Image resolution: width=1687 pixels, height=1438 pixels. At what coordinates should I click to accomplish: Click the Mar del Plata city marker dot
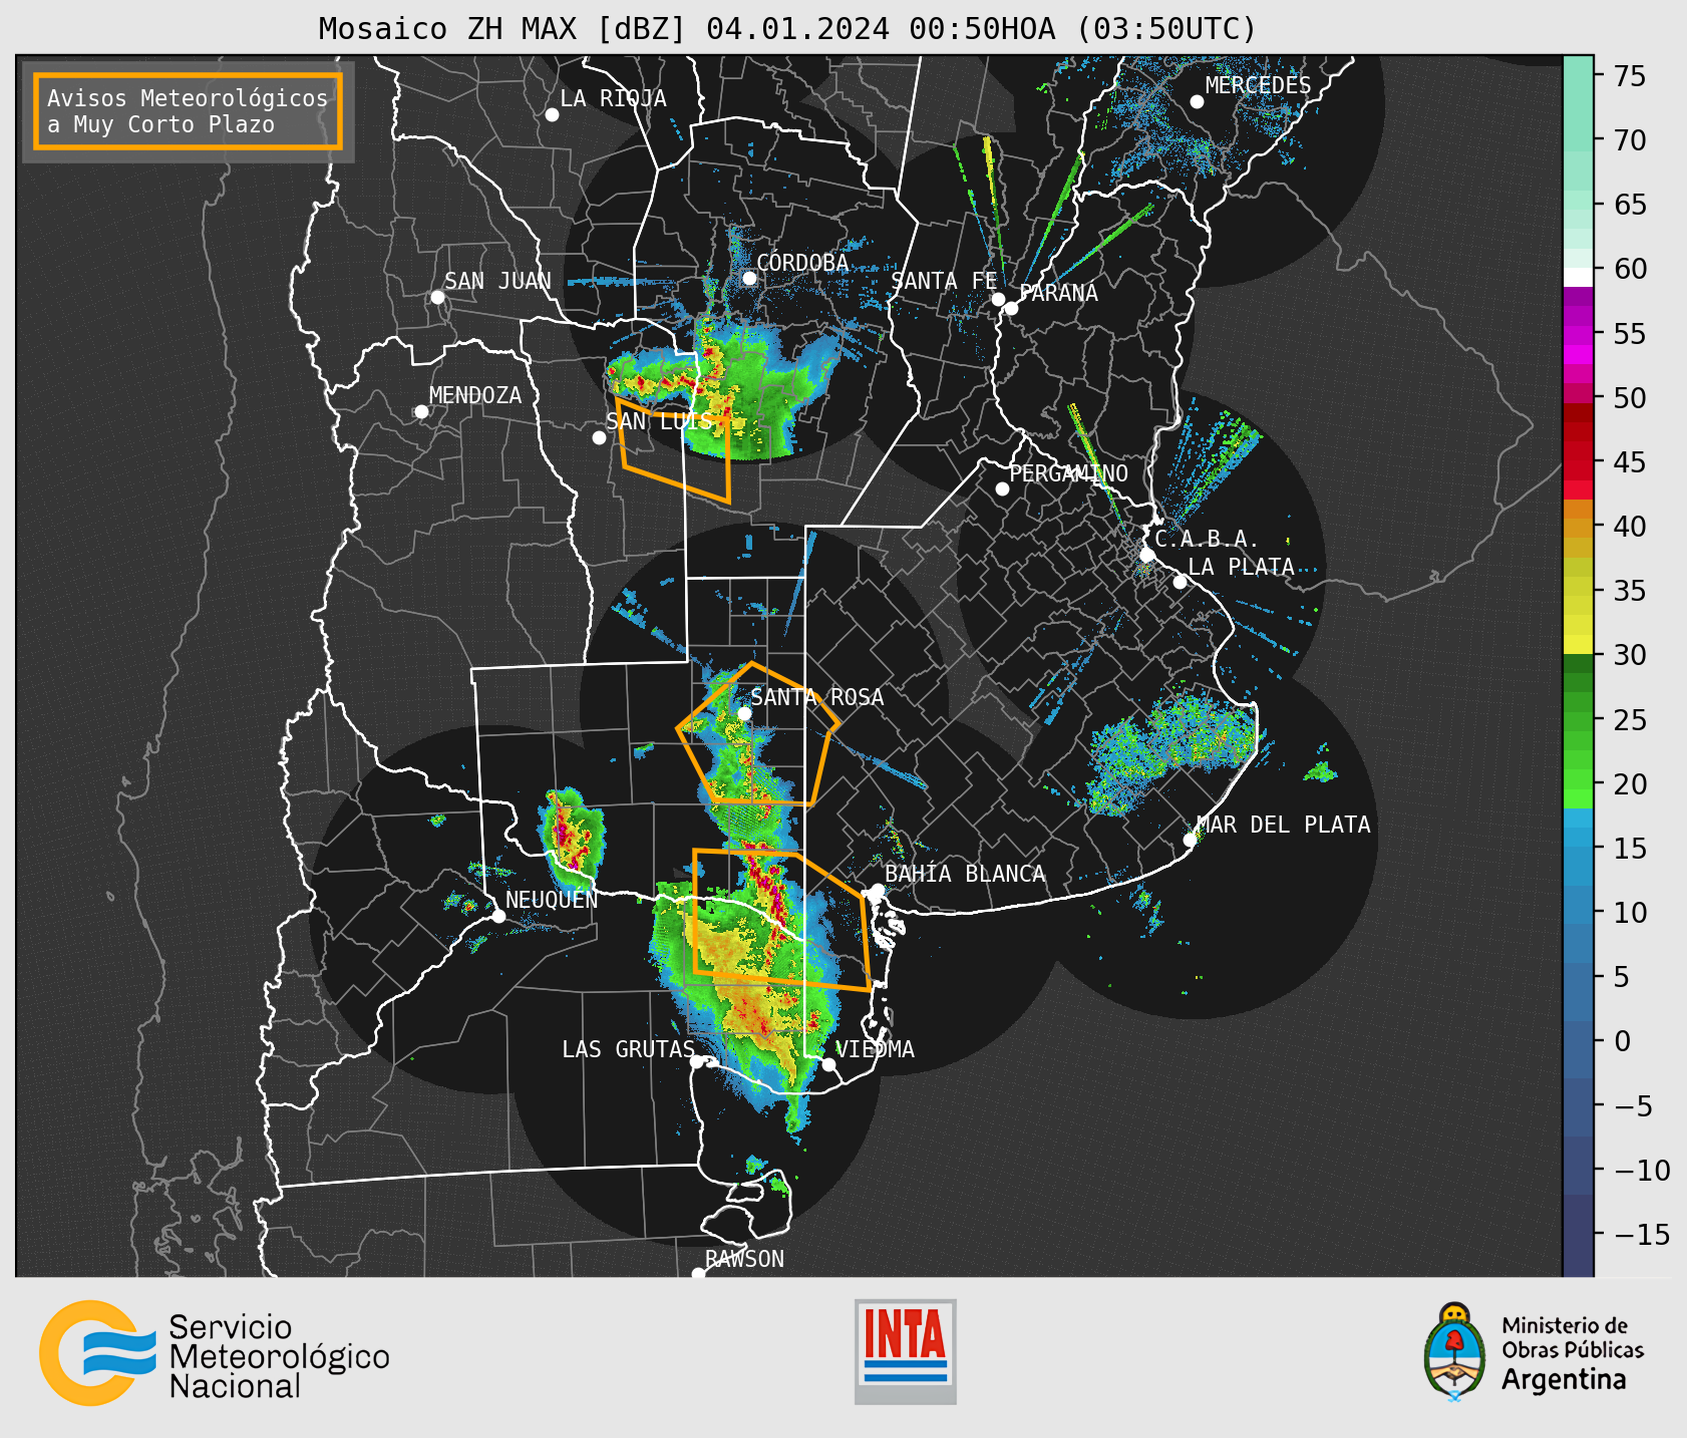[x=1190, y=840]
